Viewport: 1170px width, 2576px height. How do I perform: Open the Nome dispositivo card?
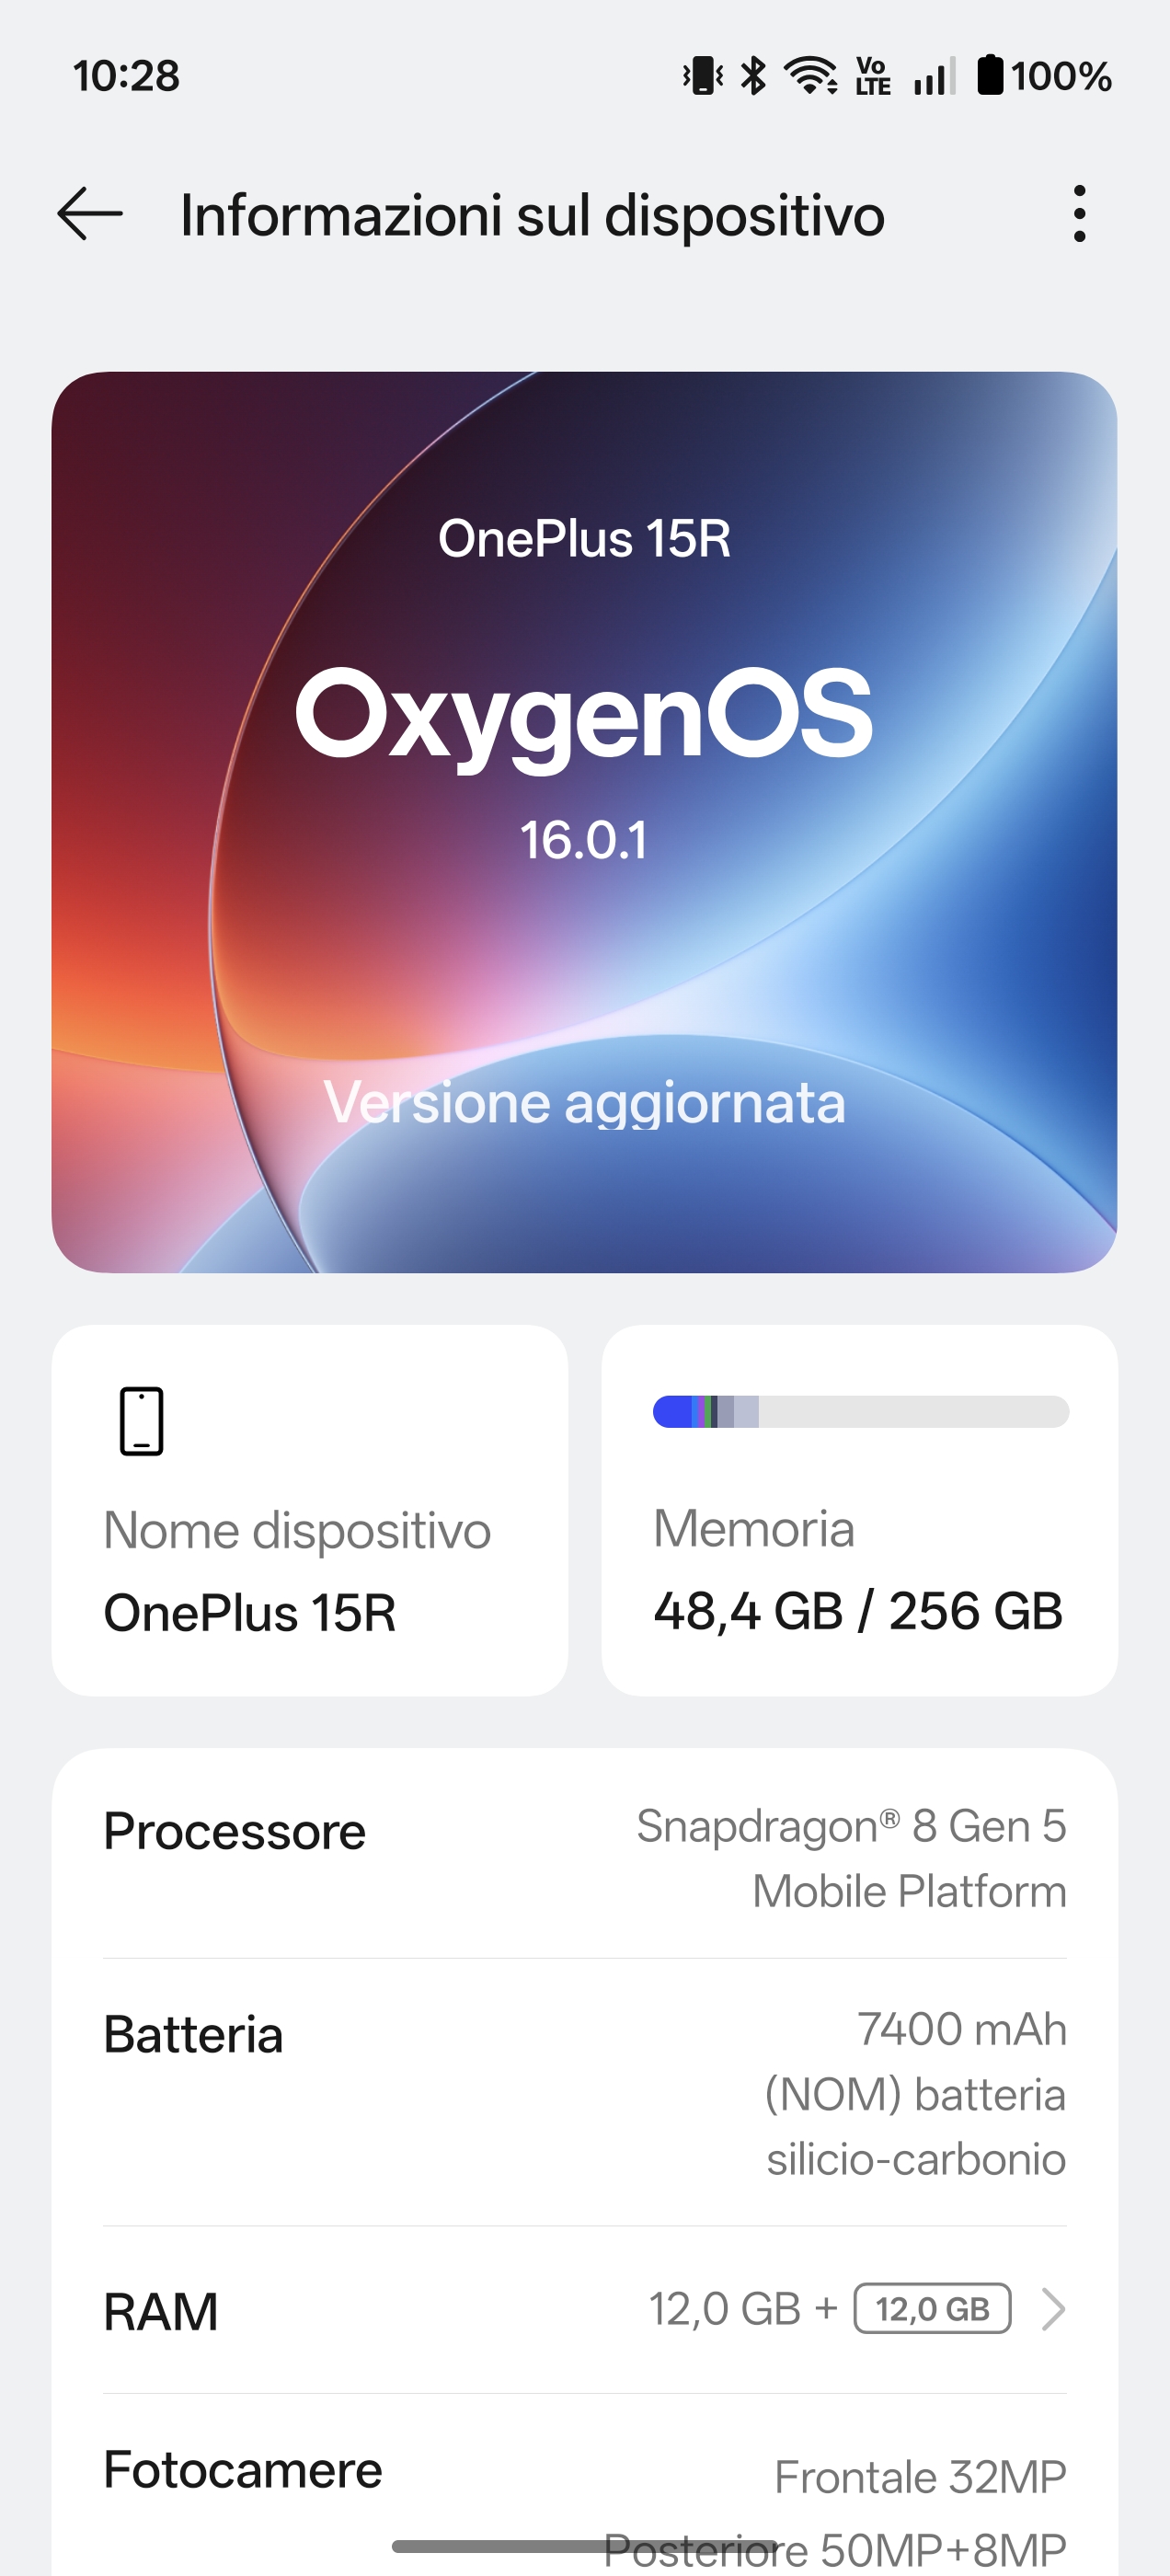pyautogui.click(x=310, y=1510)
